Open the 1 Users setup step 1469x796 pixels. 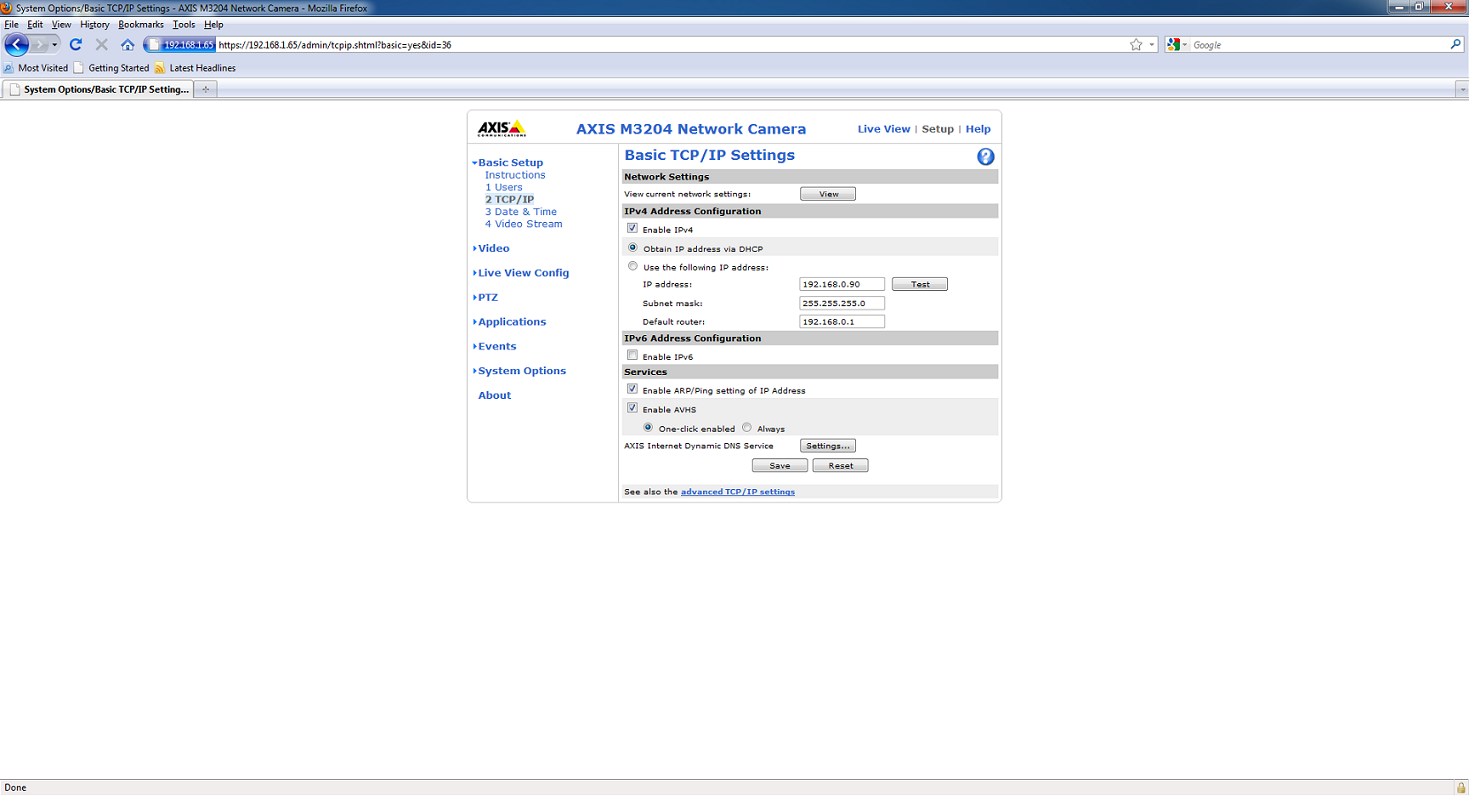(504, 187)
